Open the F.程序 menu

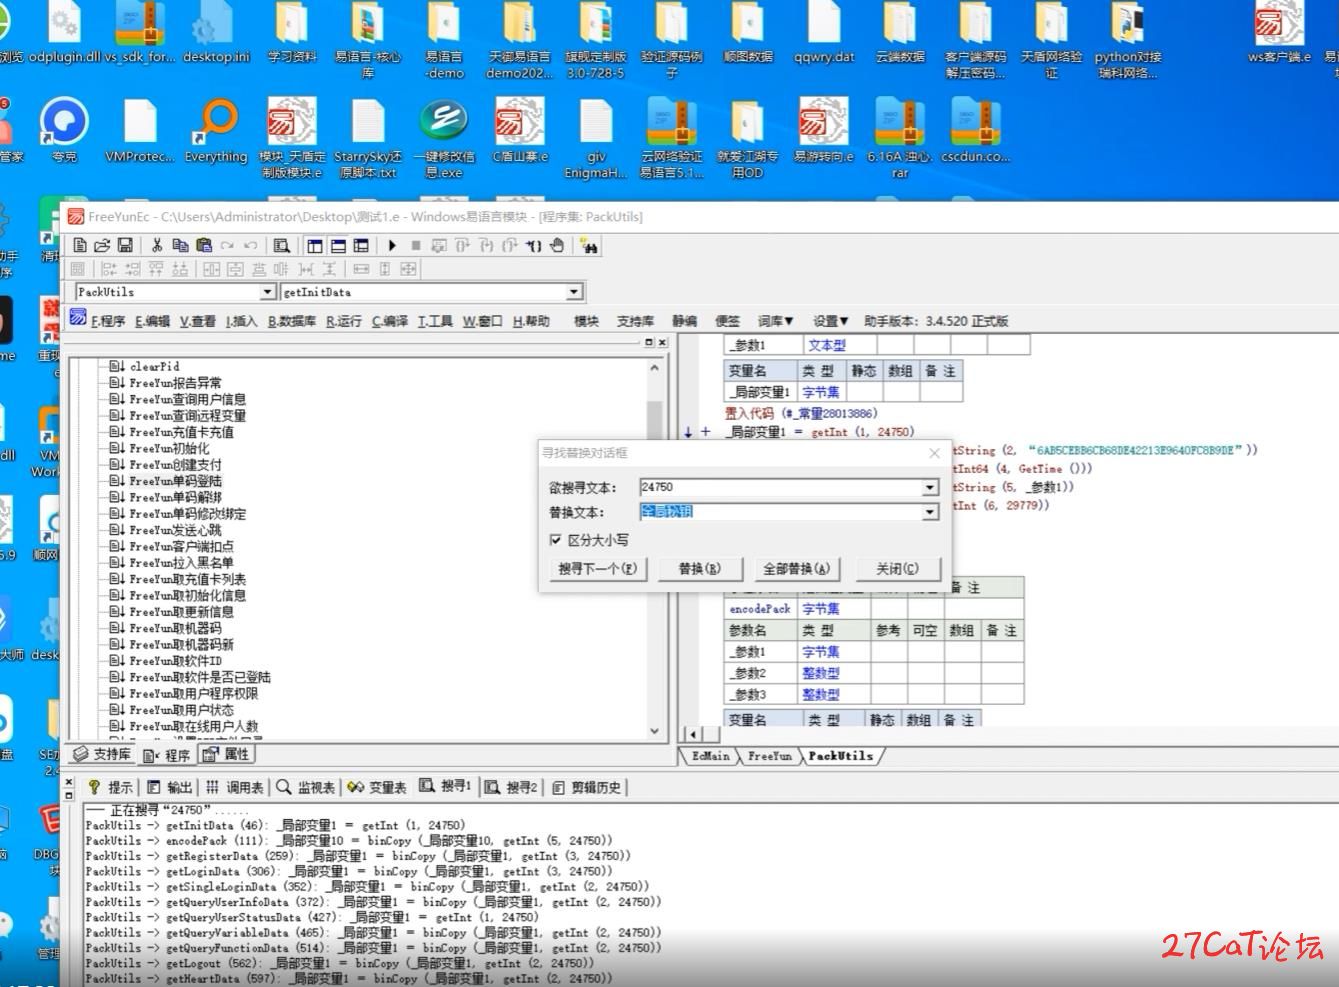click(108, 321)
